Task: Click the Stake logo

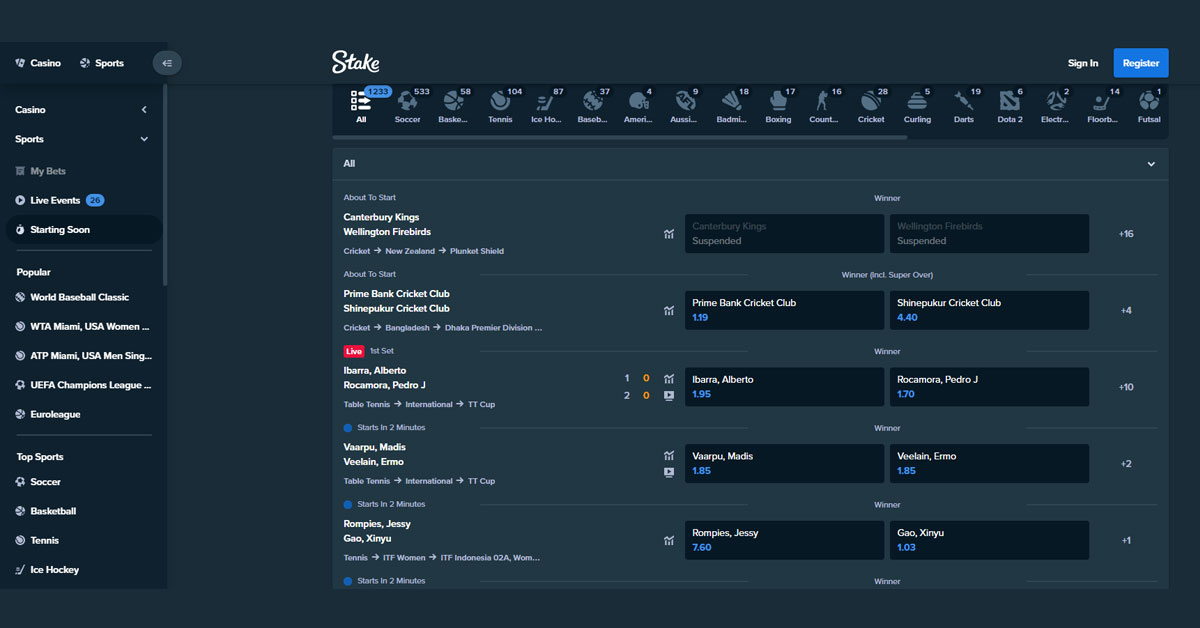Action: click(x=356, y=62)
